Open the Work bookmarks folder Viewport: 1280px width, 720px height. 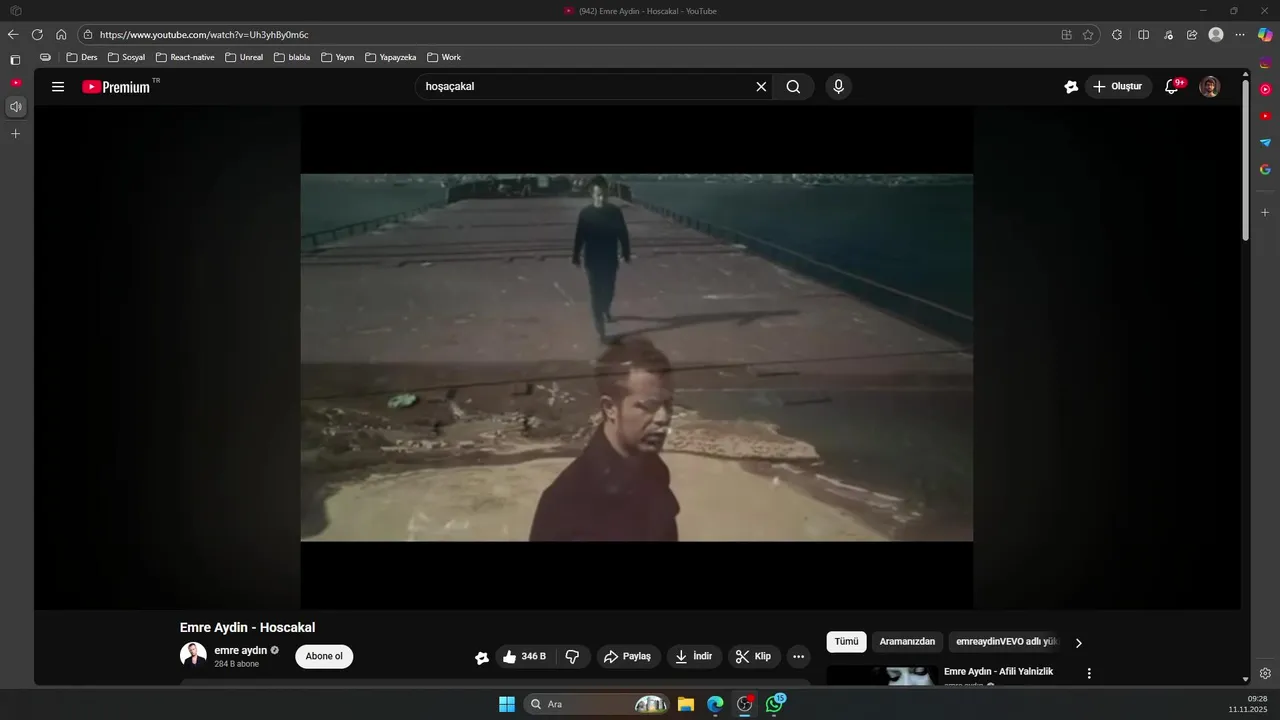tap(444, 57)
